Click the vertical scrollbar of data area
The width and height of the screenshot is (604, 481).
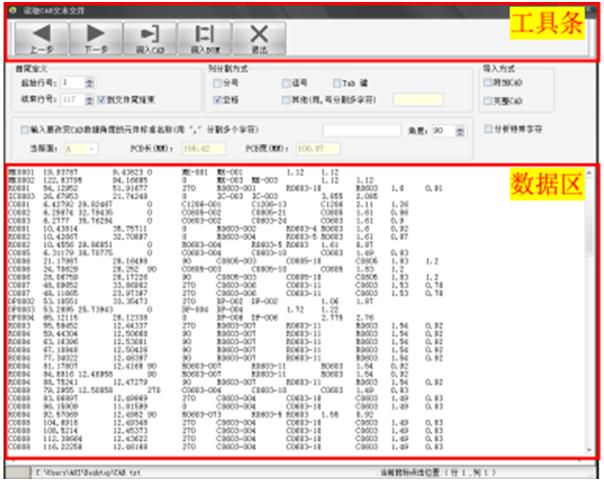pyautogui.click(x=589, y=311)
